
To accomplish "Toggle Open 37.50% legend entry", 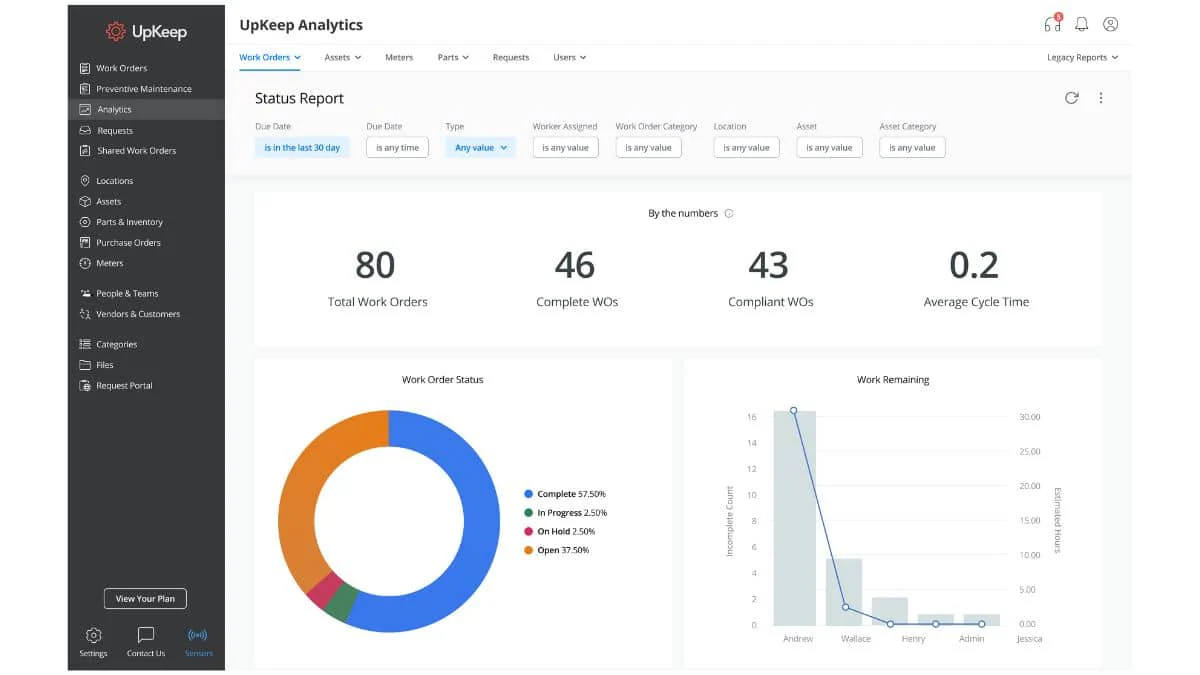I will [557, 550].
